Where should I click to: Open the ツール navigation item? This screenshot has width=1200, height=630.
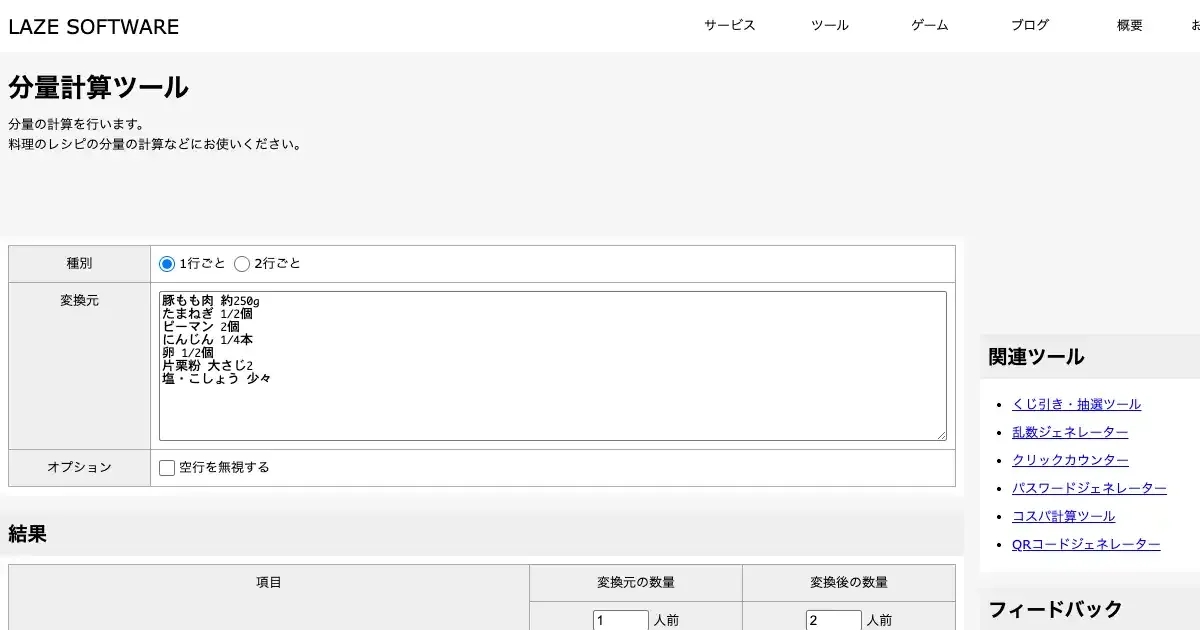829,26
